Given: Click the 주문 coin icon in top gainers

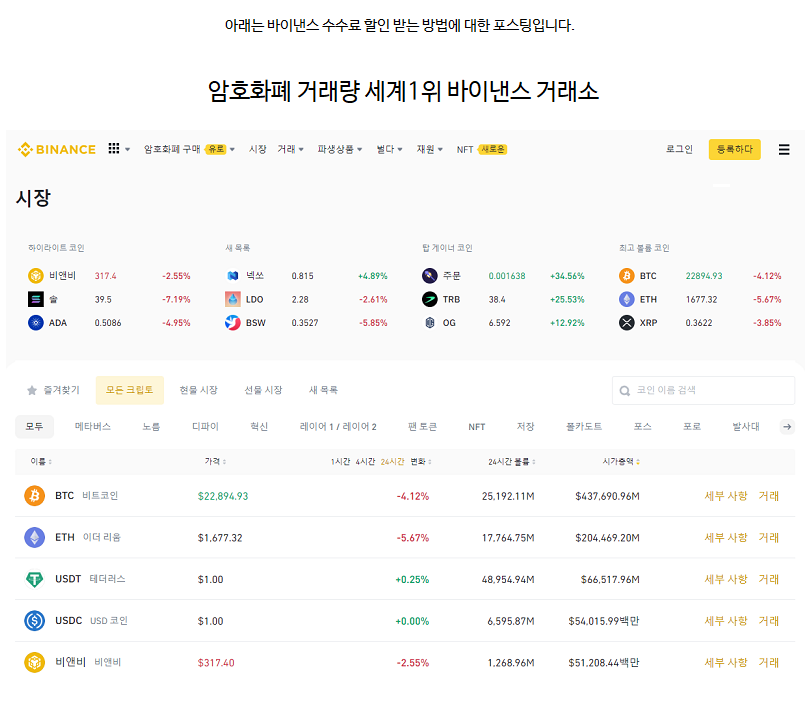Looking at the screenshot, I should 430,276.
